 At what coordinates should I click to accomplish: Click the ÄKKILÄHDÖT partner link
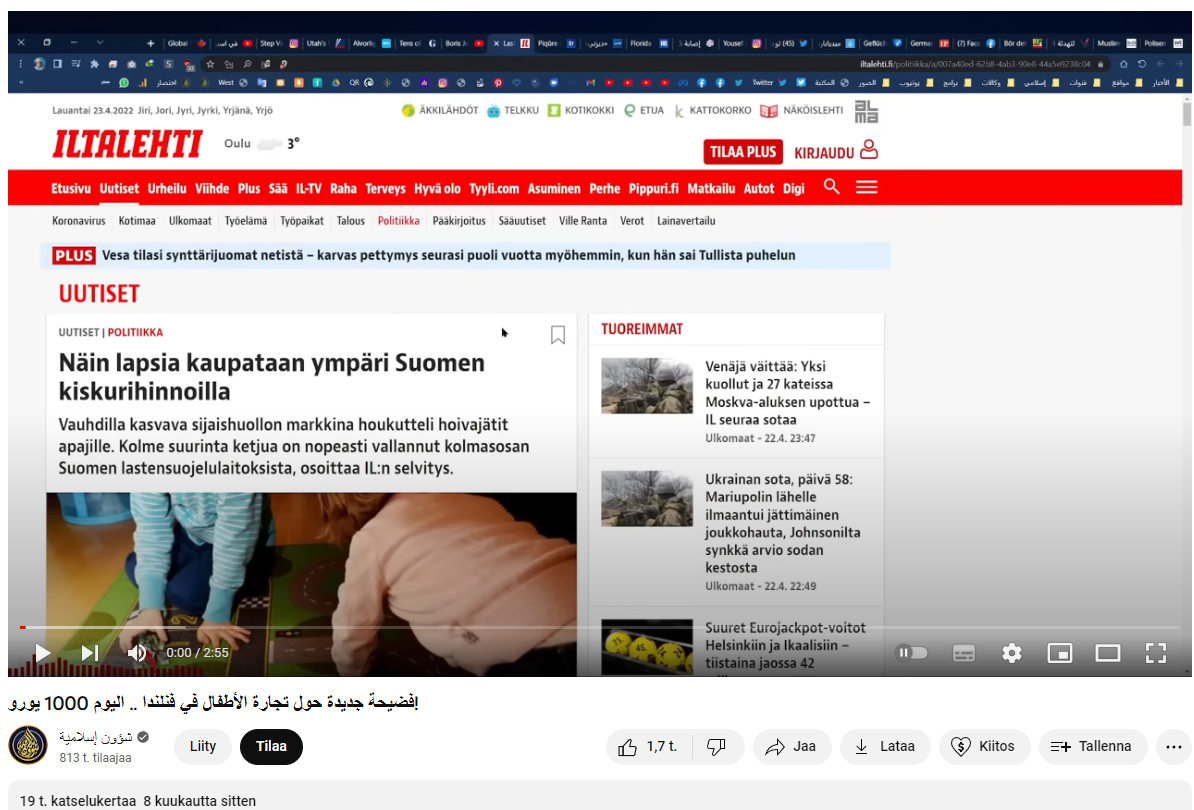click(x=440, y=110)
